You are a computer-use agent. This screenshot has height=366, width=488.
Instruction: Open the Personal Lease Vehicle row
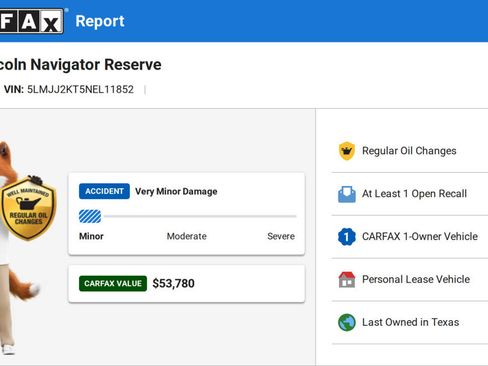coord(410,279)
